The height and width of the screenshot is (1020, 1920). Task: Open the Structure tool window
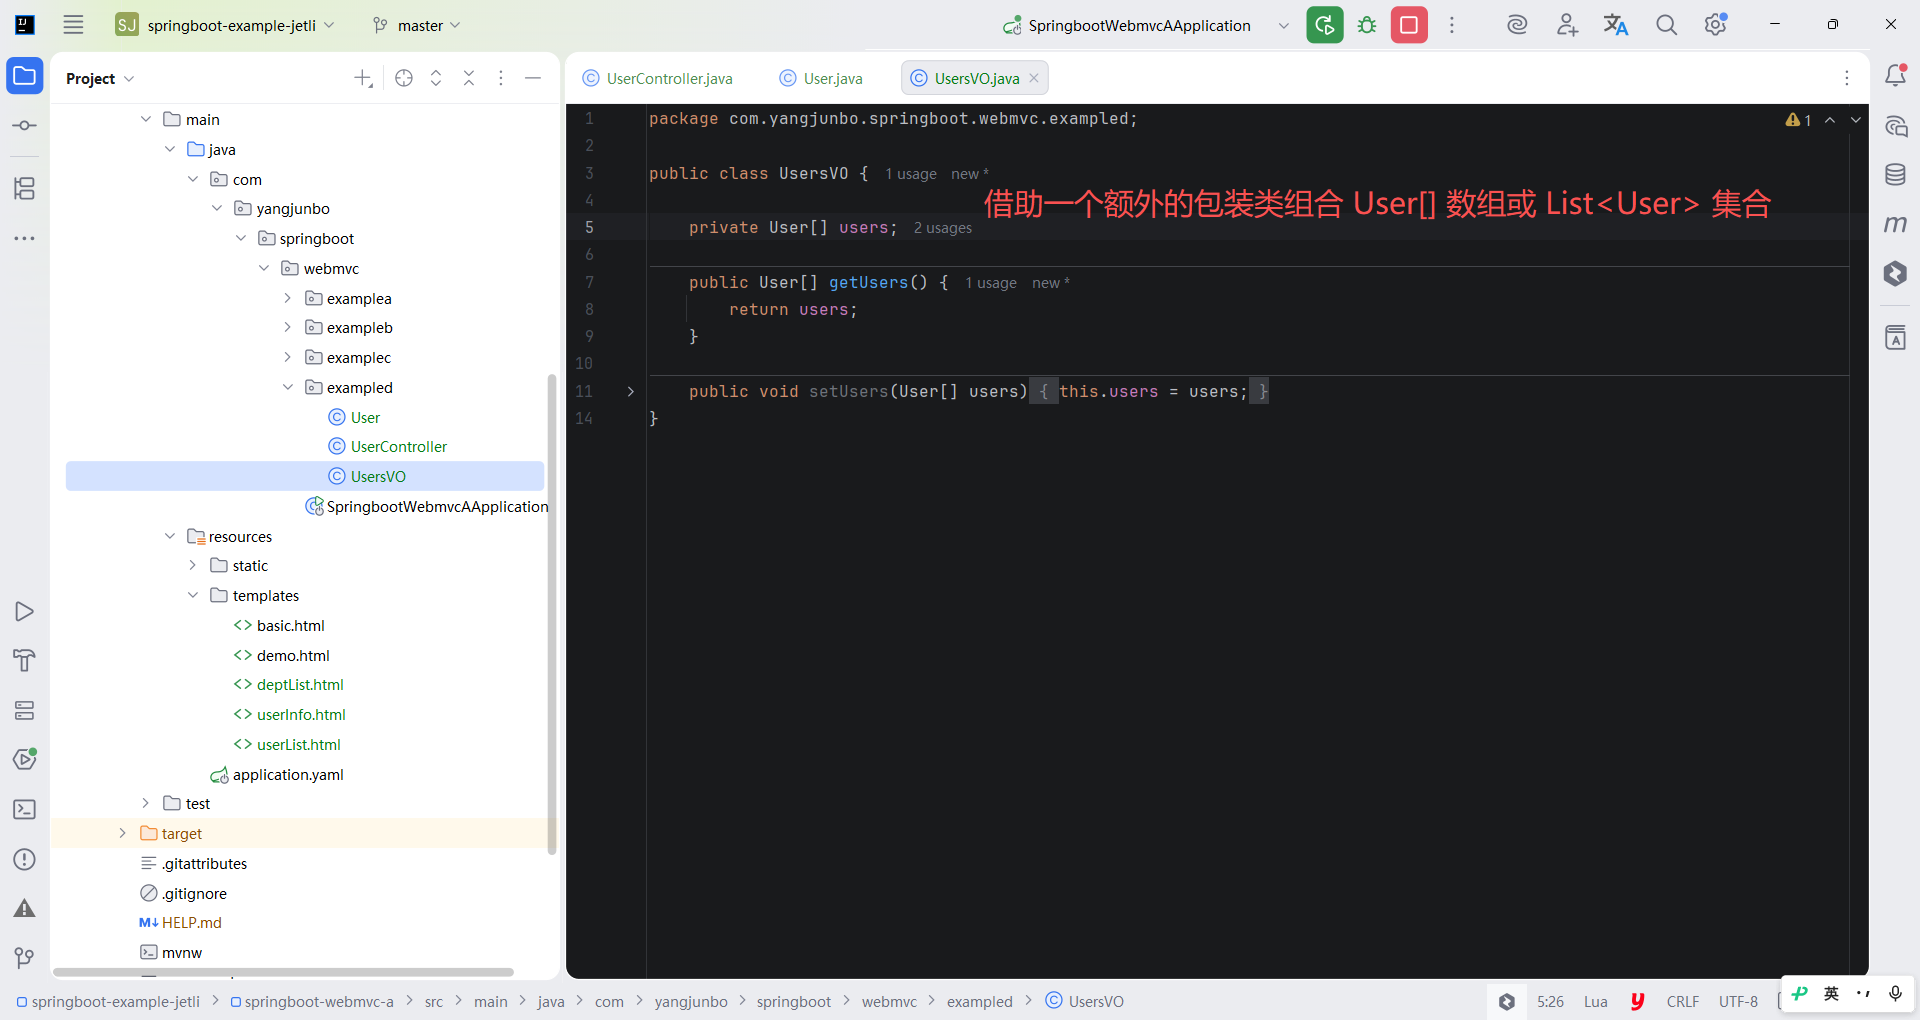[25, 188]
